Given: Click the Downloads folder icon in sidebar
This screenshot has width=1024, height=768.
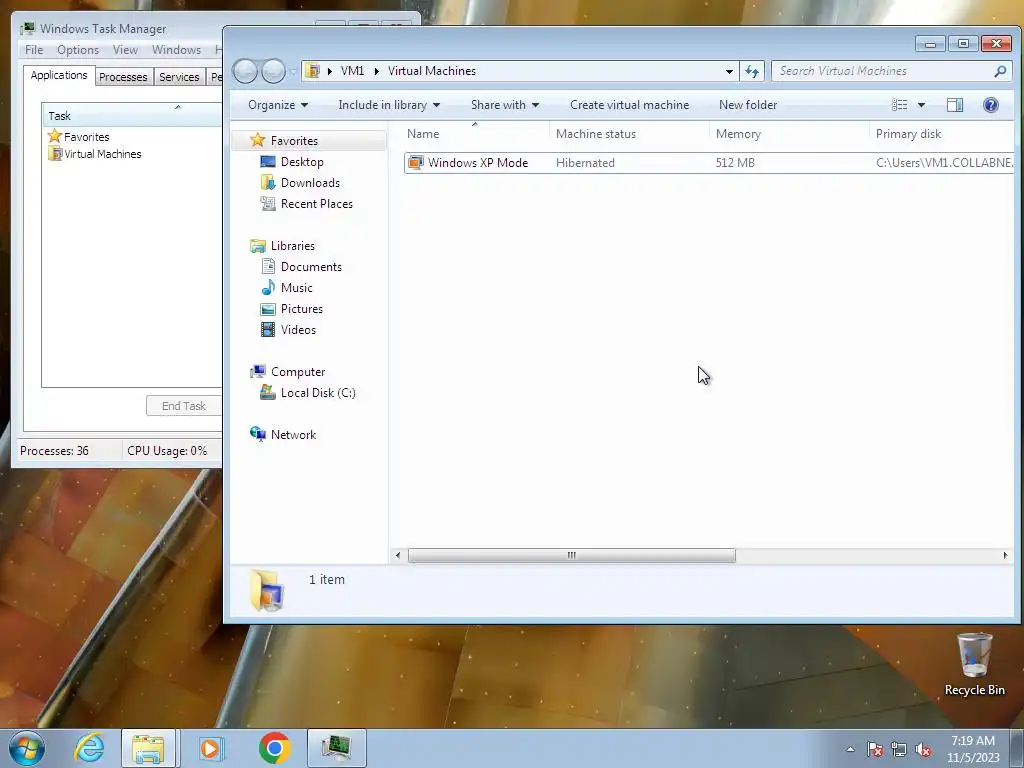Looking at the screenshot, I should click(x=268, y=182).
